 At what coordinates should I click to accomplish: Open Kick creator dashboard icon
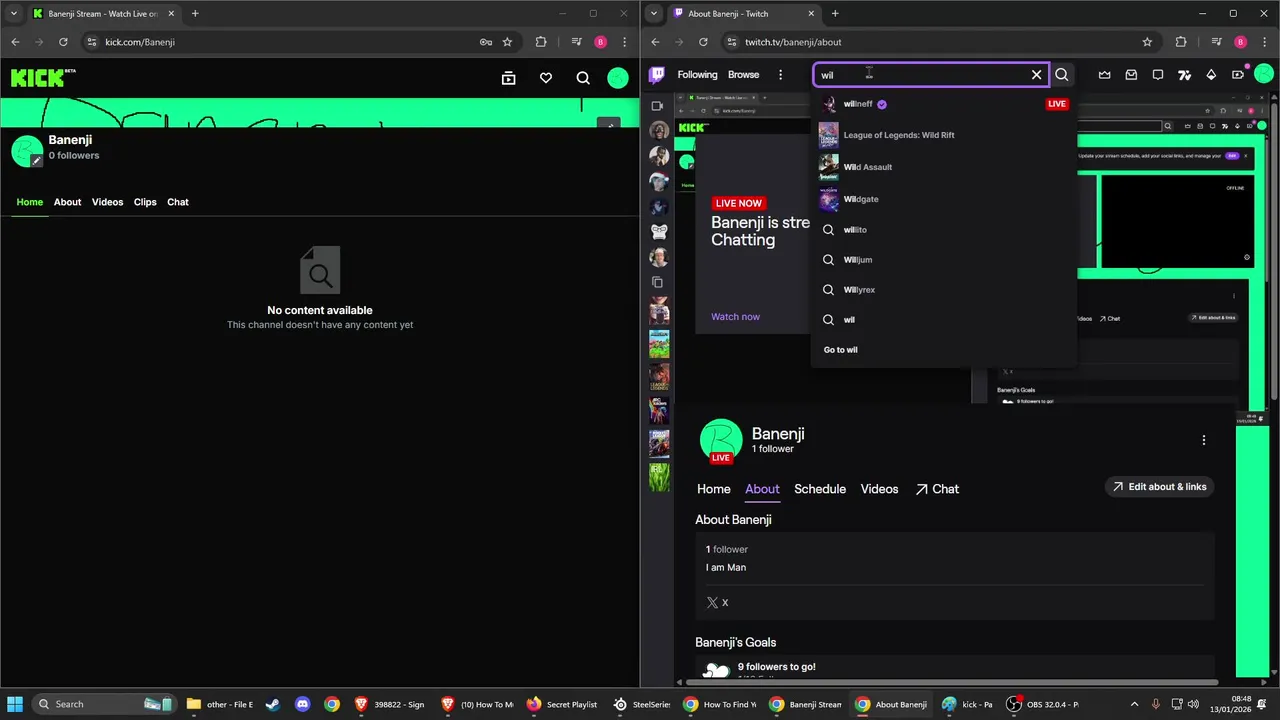tap(508, 78)
